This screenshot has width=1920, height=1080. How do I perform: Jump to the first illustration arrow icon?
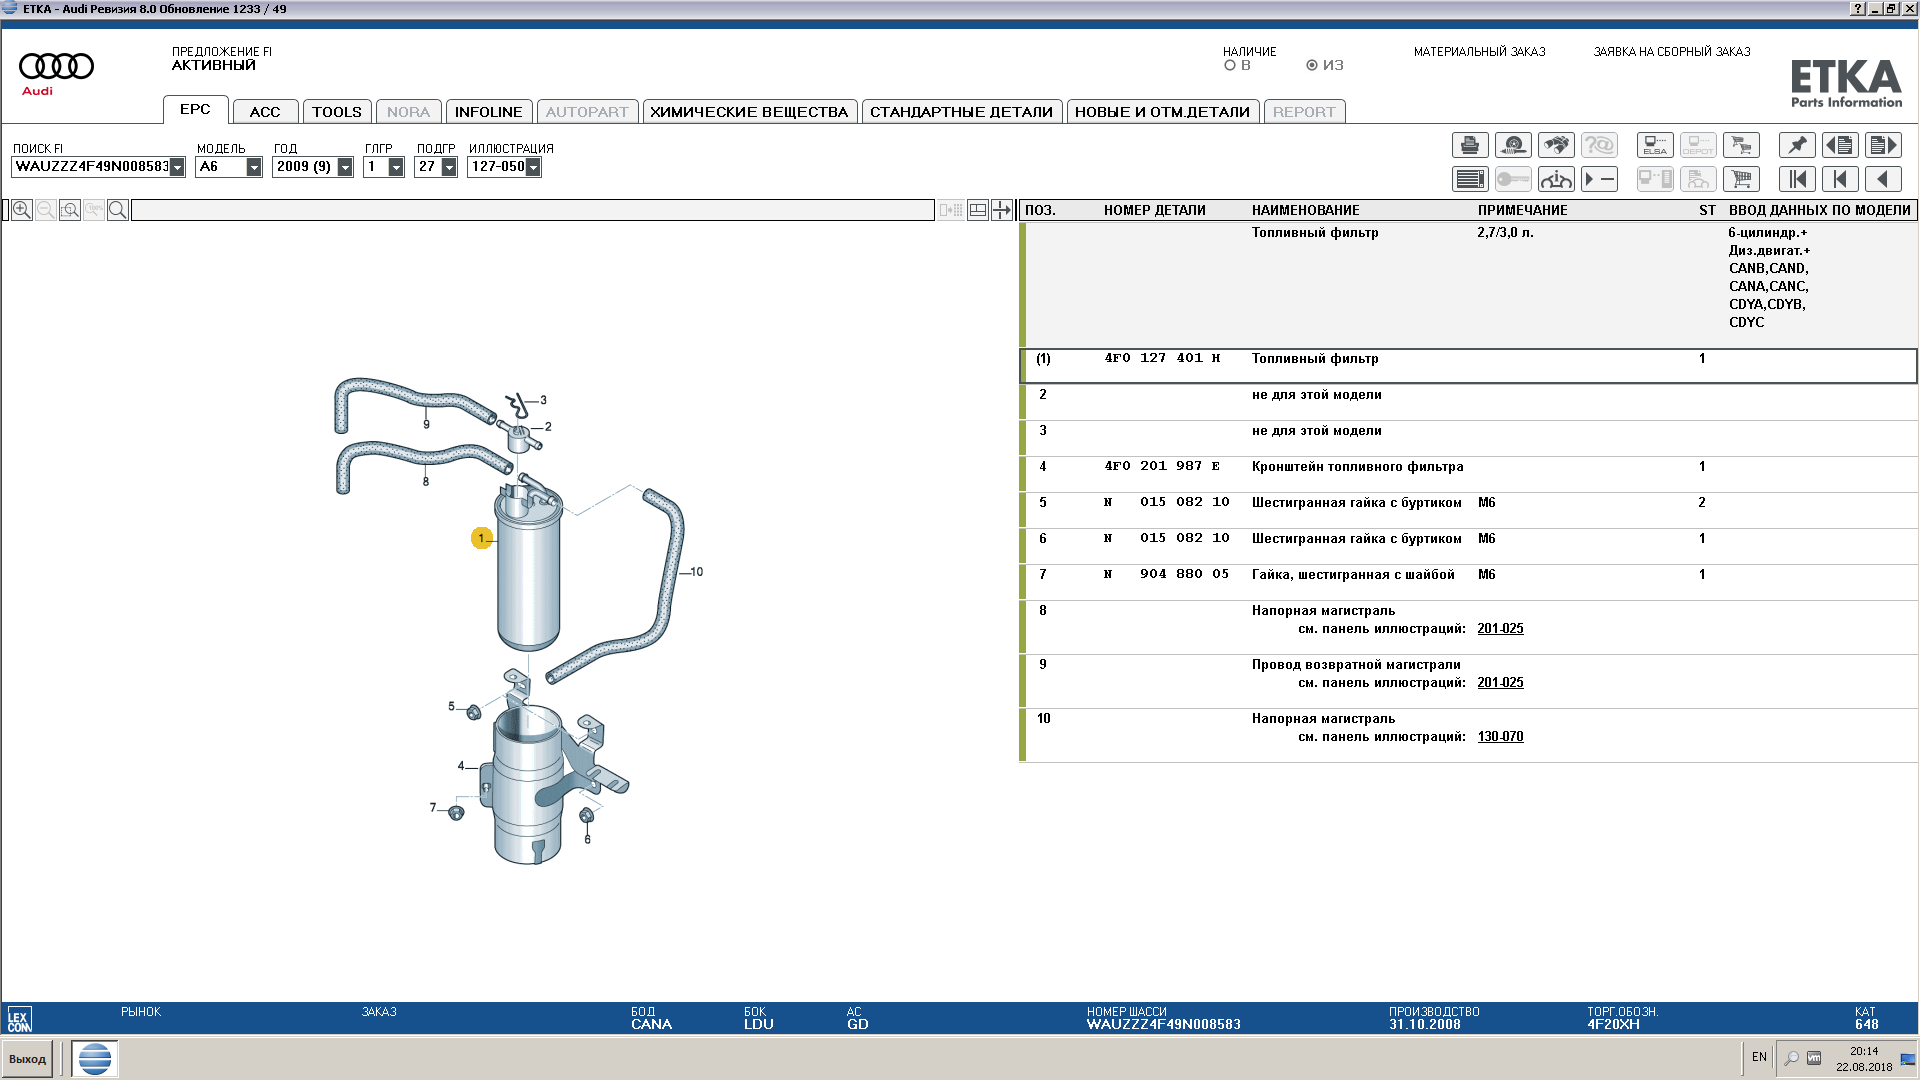(x=1797, y=180)
